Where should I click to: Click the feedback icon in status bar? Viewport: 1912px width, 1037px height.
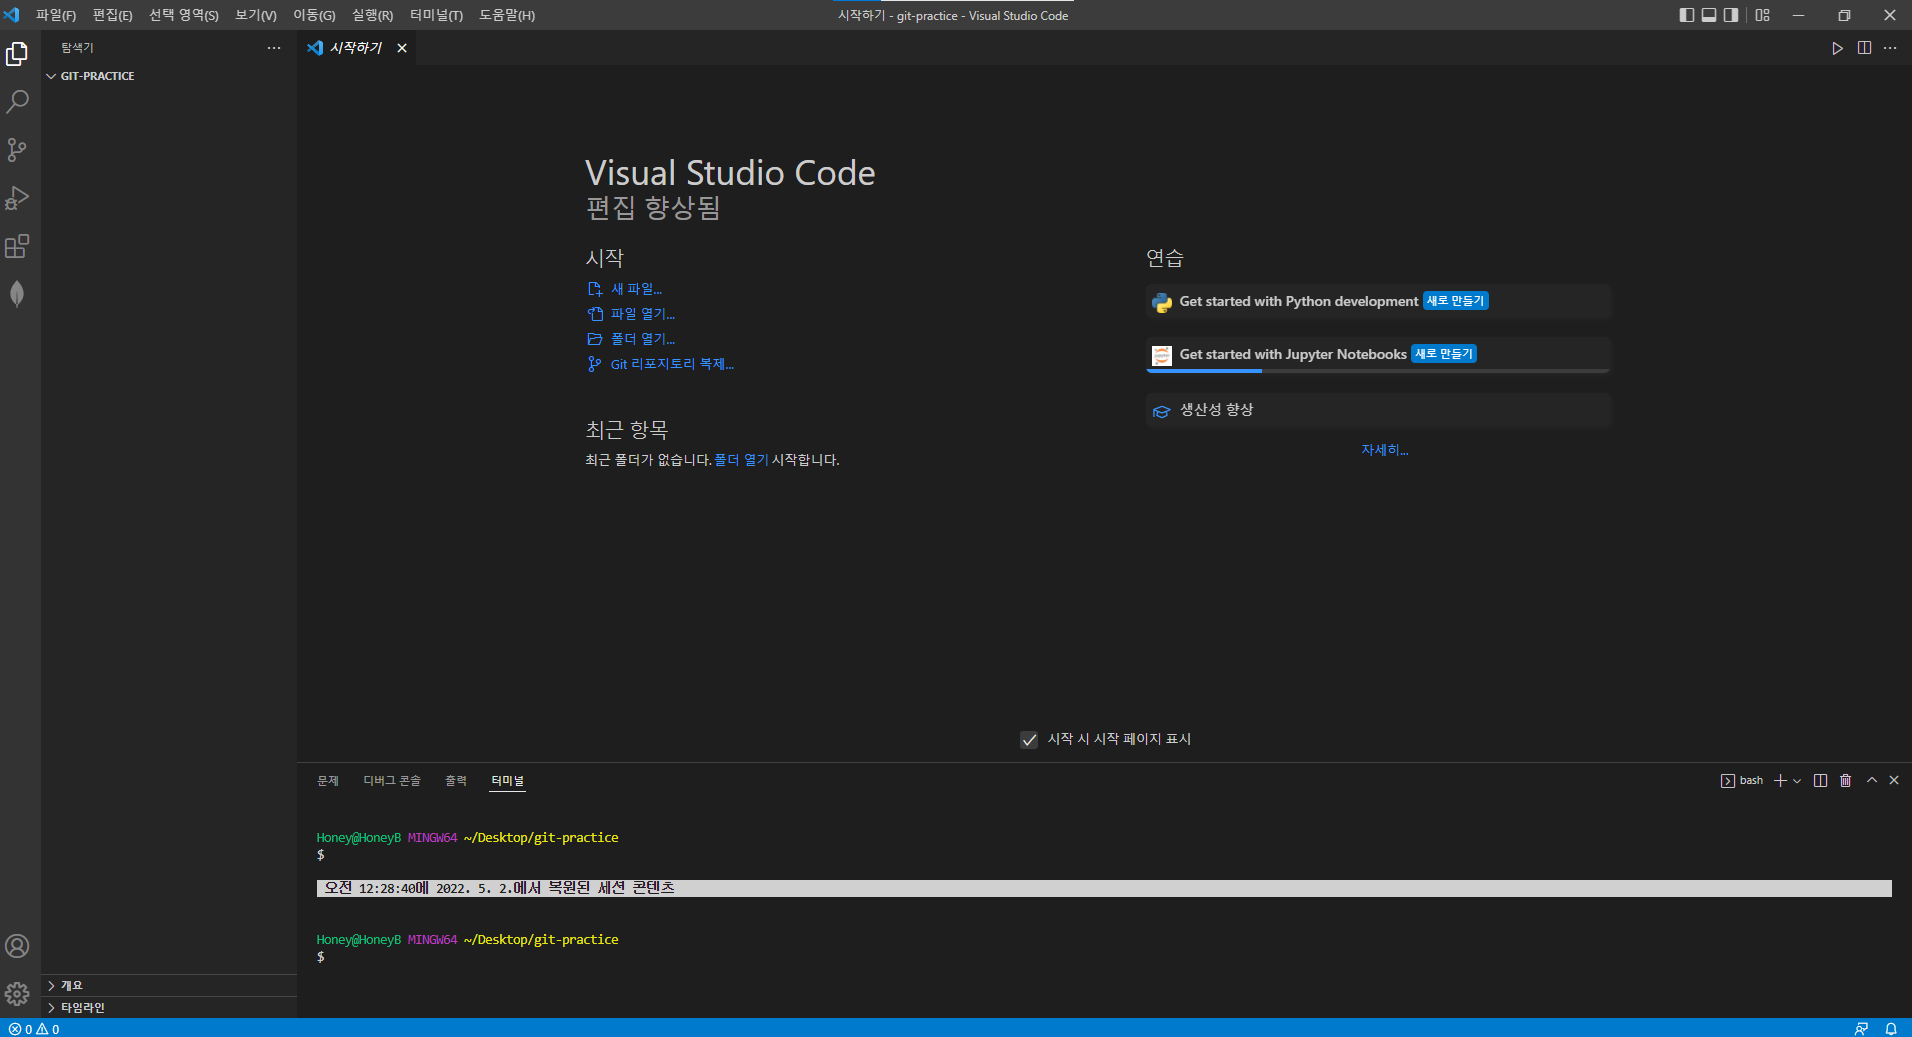[x=1861, y=1029]
